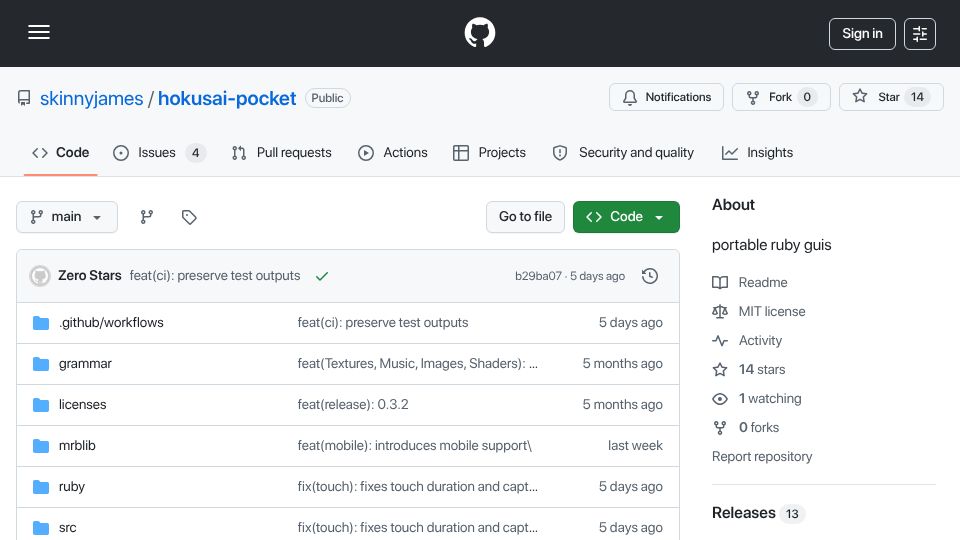
Task: Open the Actions tab
Action: 392,153
